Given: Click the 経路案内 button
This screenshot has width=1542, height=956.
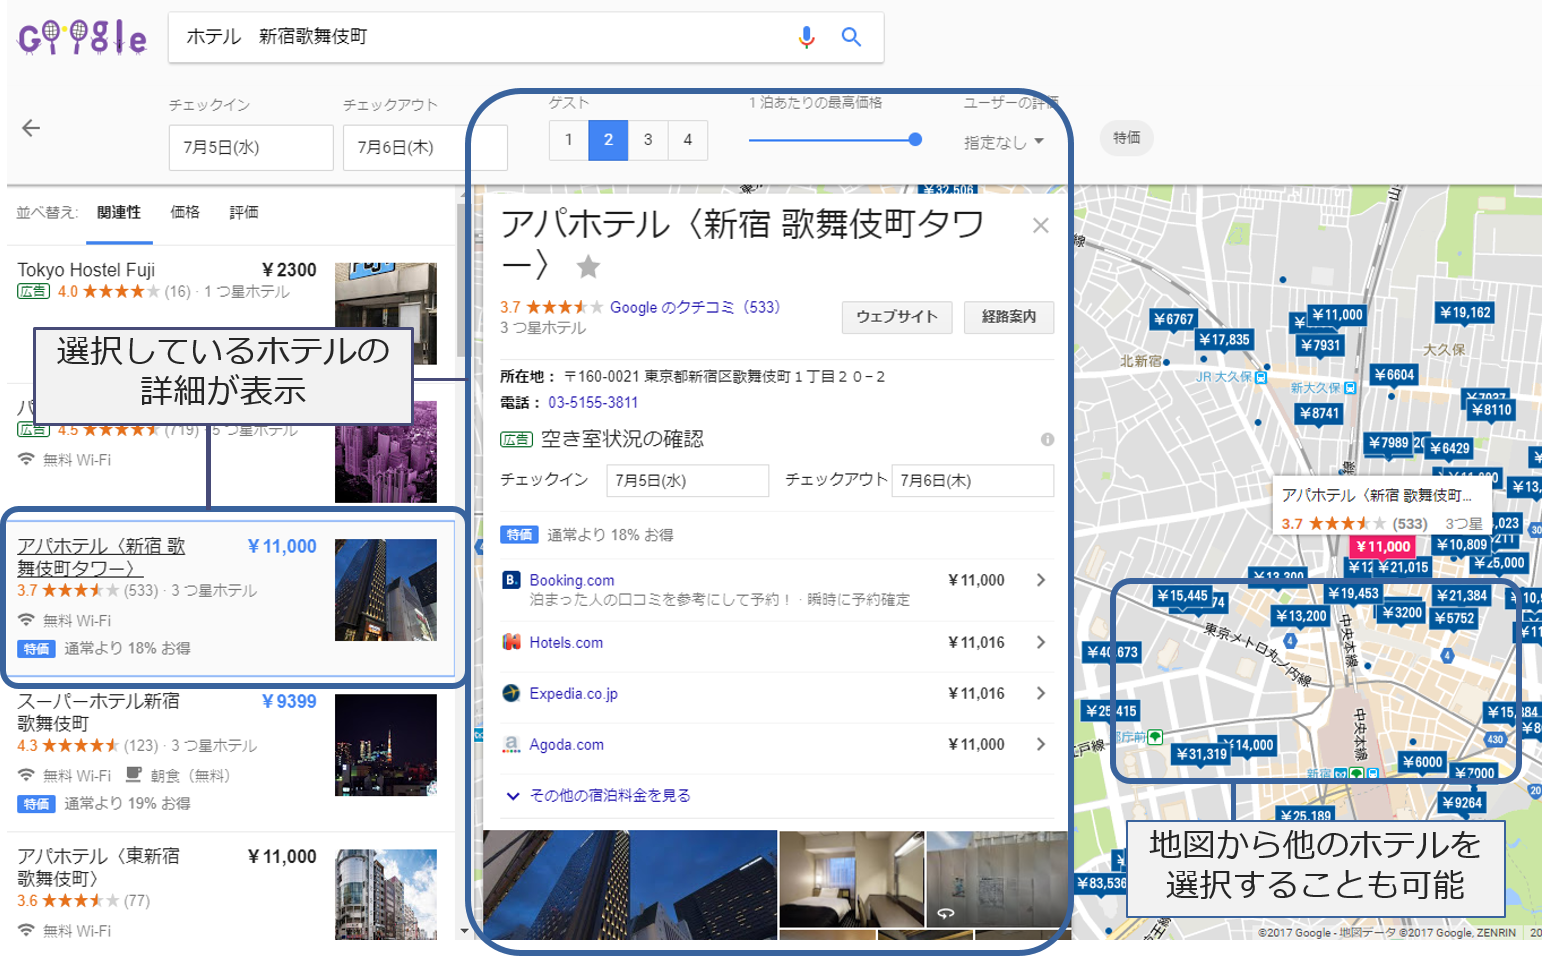Looking at the screenshot, I should pyautogui.click(x=1009, y=317).
